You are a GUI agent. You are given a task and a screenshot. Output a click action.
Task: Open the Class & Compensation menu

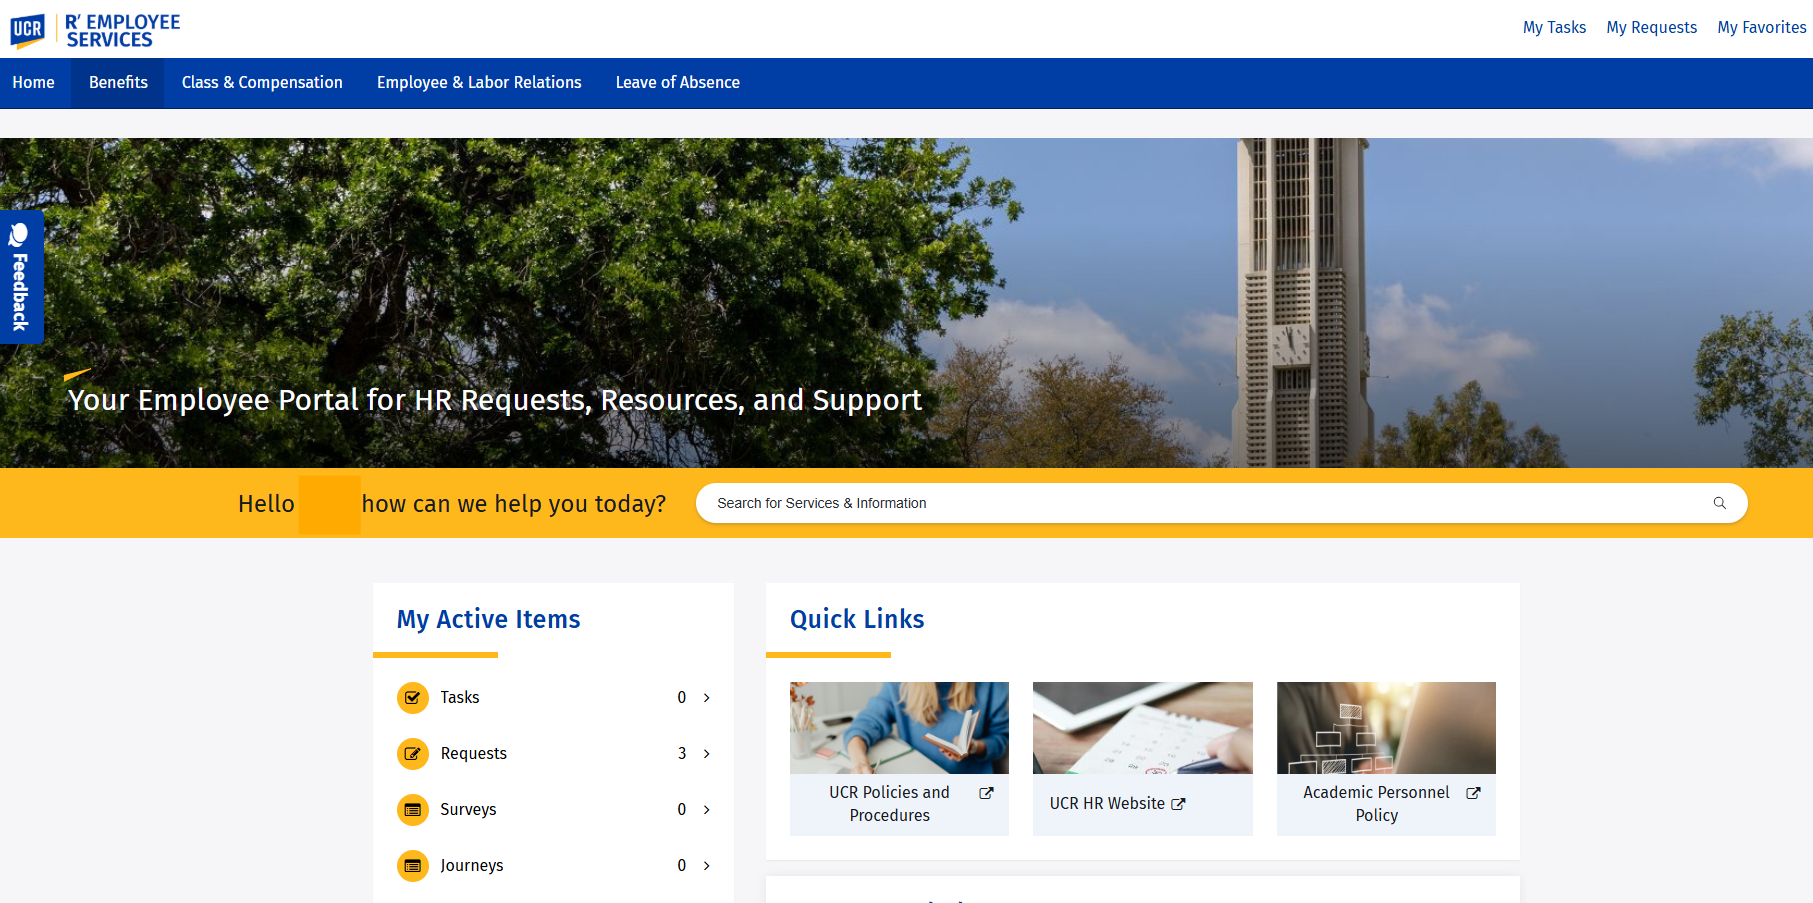tap(262, 83)
